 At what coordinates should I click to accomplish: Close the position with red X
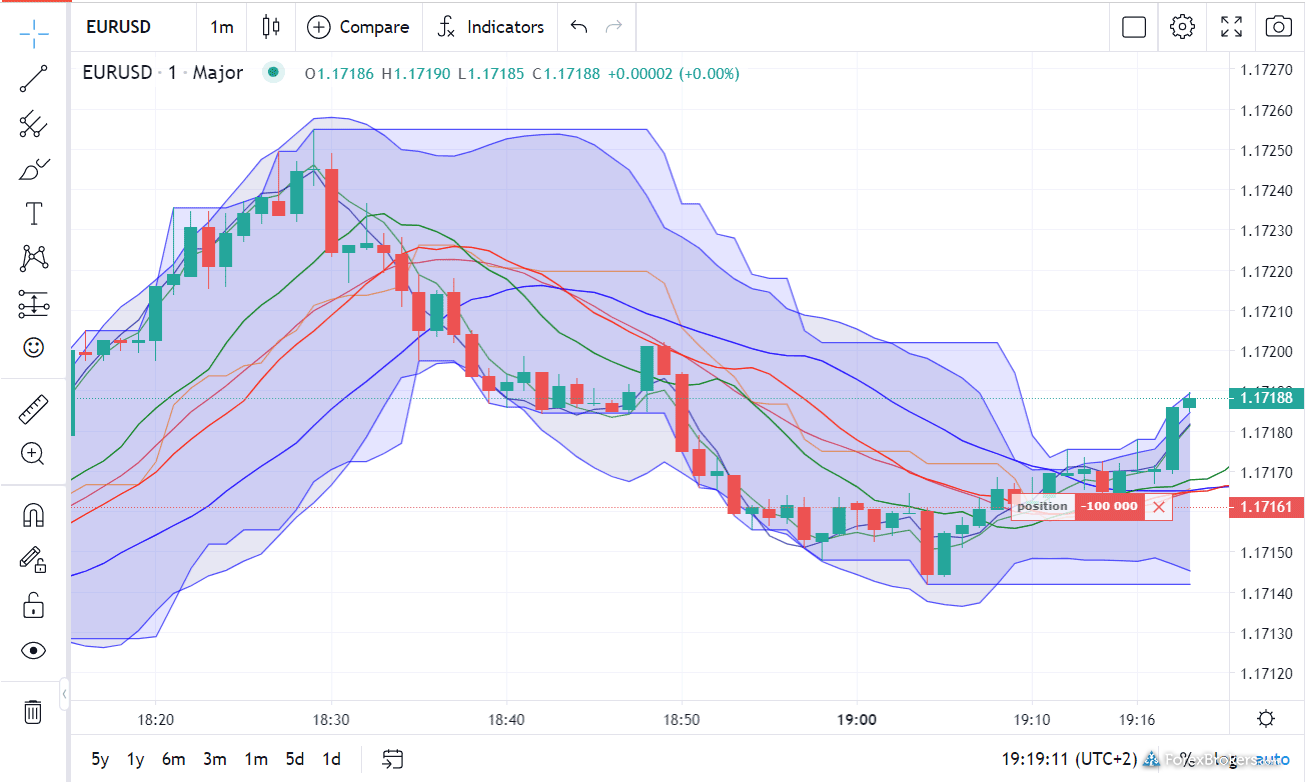(1159, 506)
